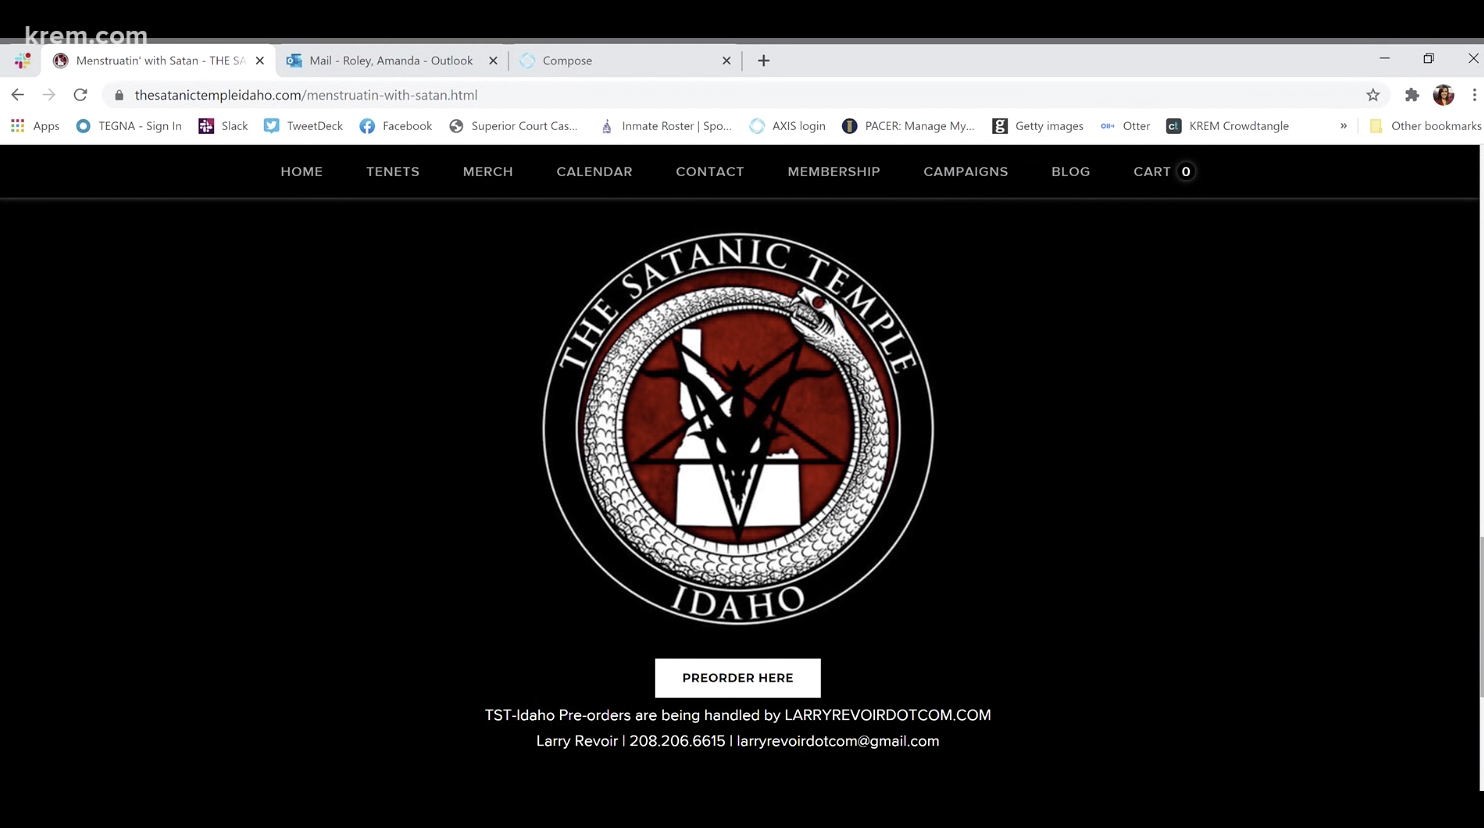Click the PREORDER HERE button

point(738,678)
